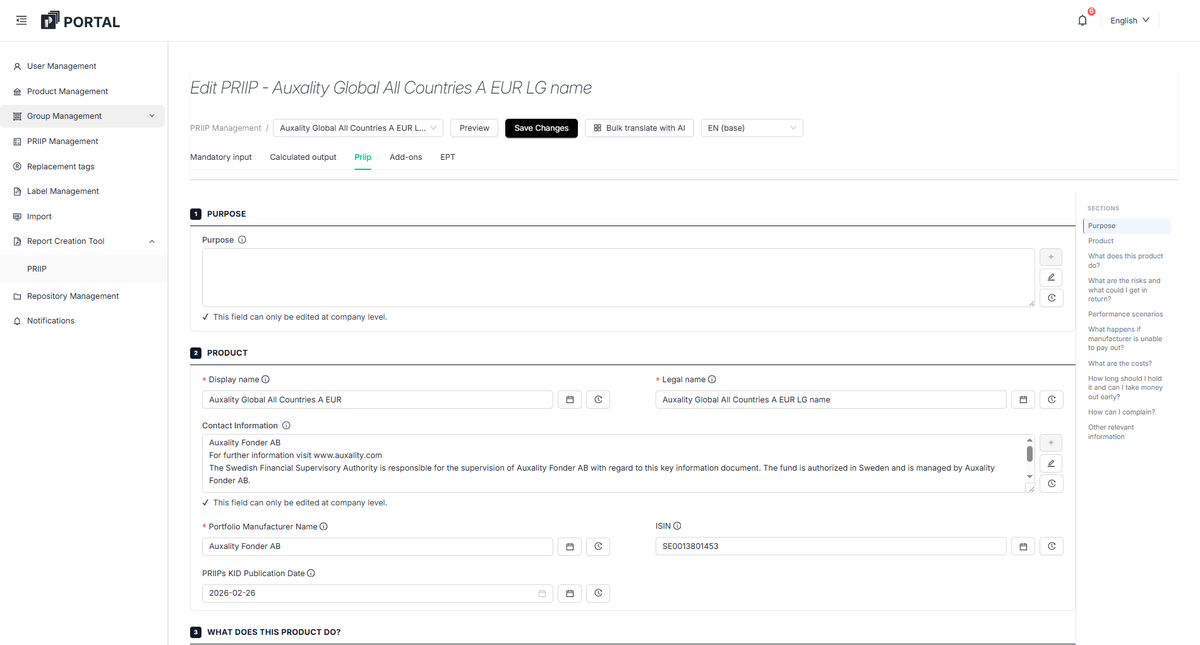Open Replacement tags page
The image size is (1200, 645).
[x=60, y=166]
